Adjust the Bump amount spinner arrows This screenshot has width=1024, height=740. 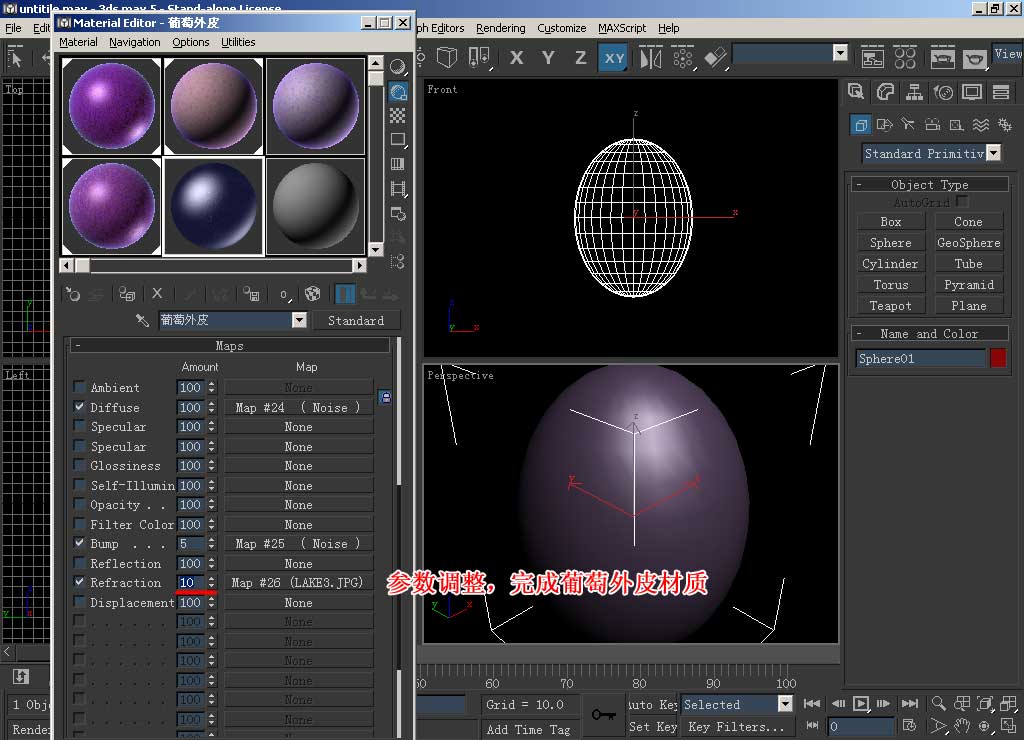[x=212, y=543]
